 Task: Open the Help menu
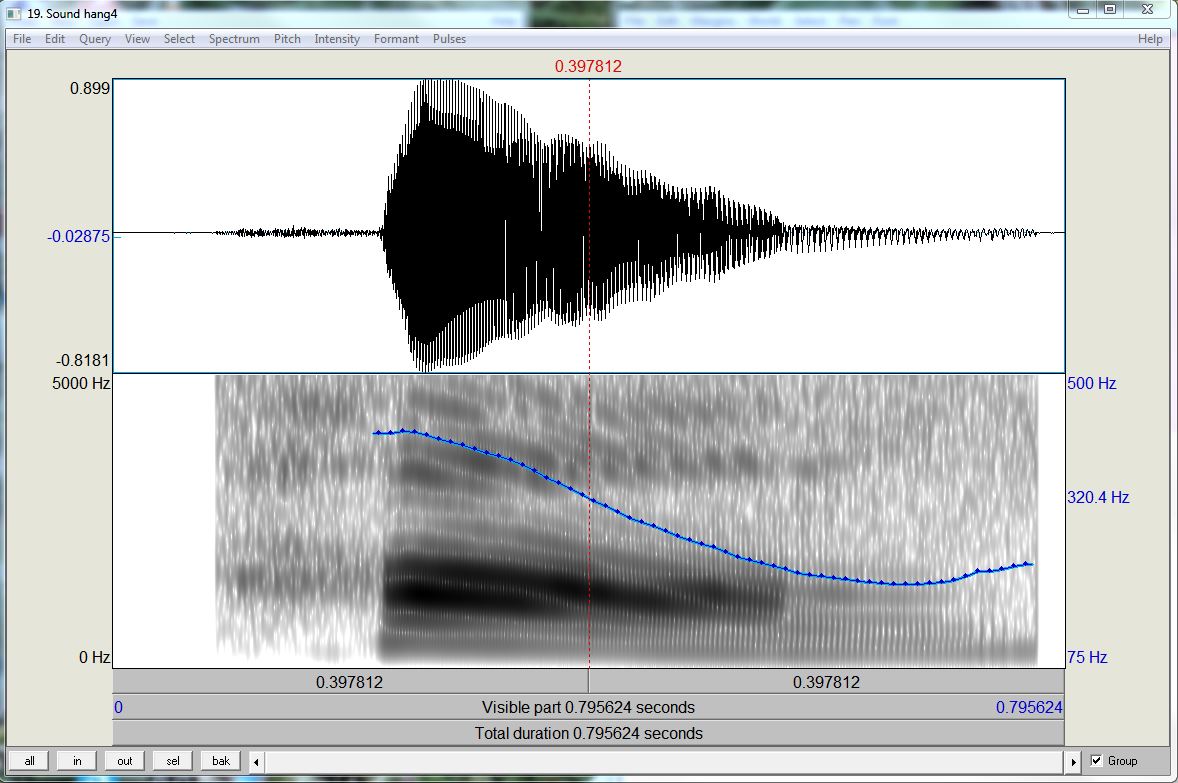tap(1150, 39)
